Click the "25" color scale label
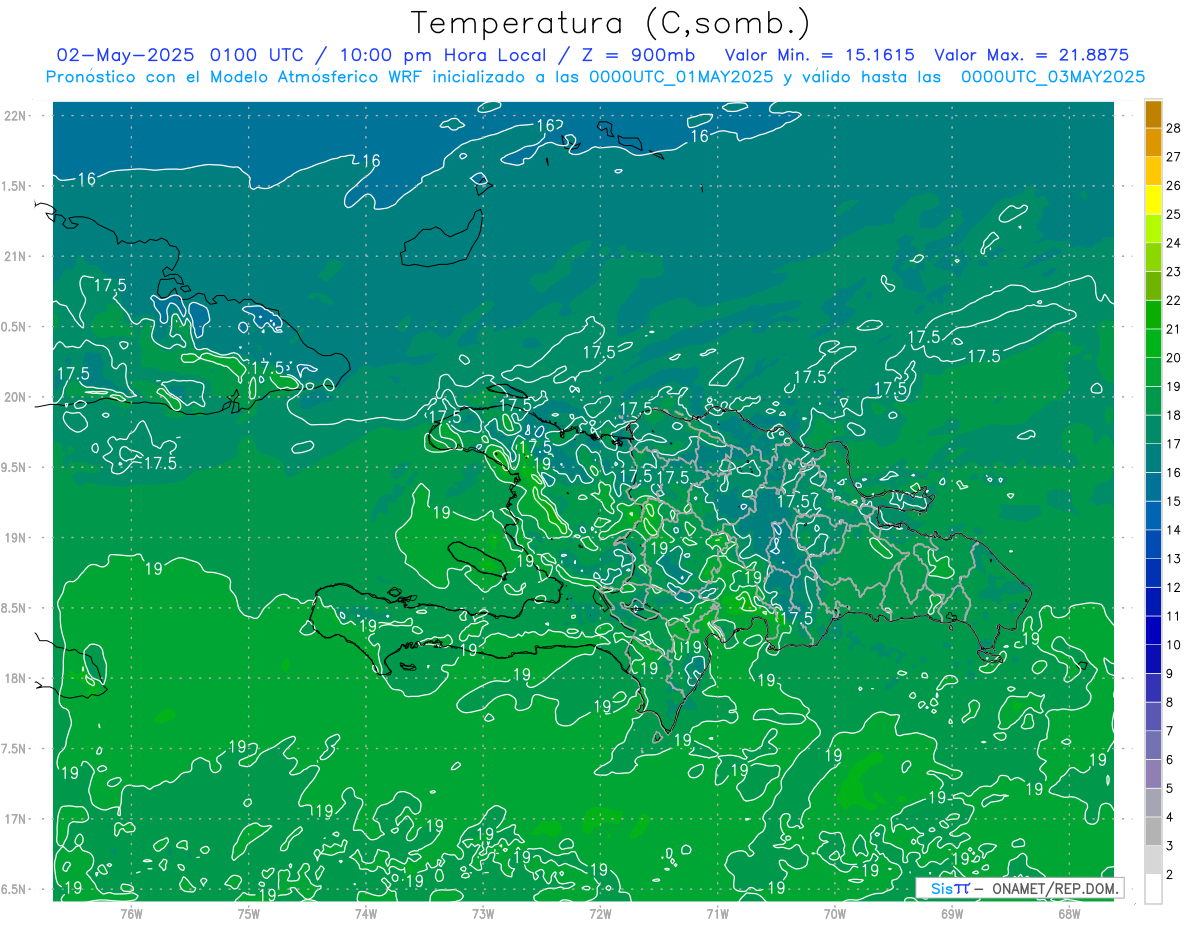Image resolution: width=1200 pixels, height=927 pixels. tap(1174, 214)
